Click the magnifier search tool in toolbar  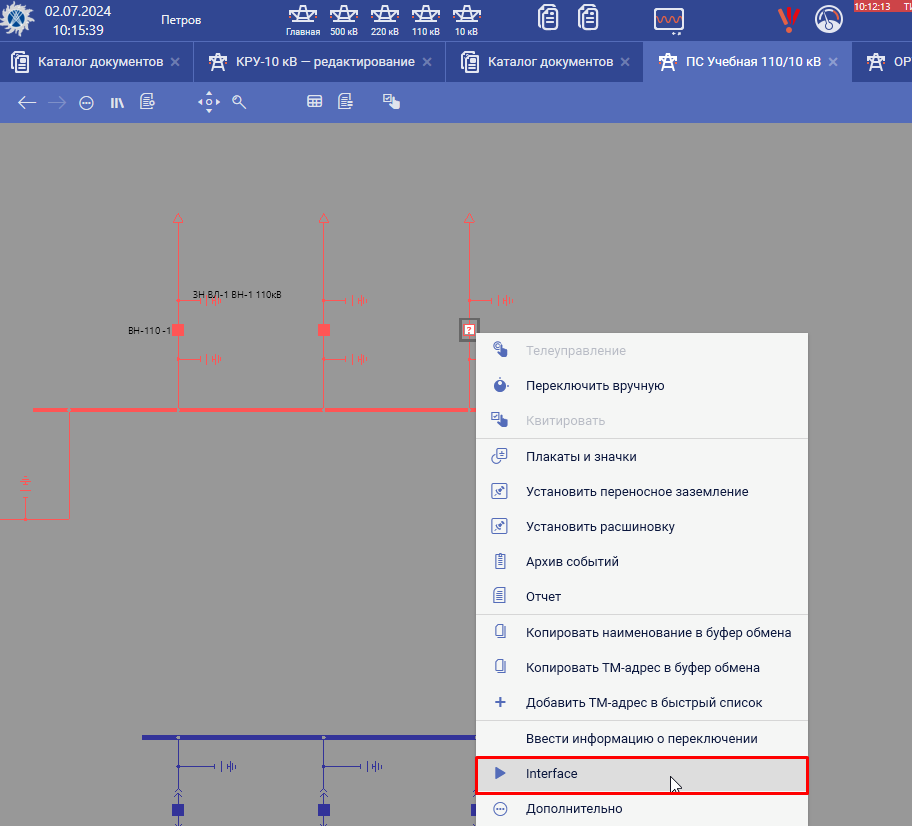coord(239,102)
